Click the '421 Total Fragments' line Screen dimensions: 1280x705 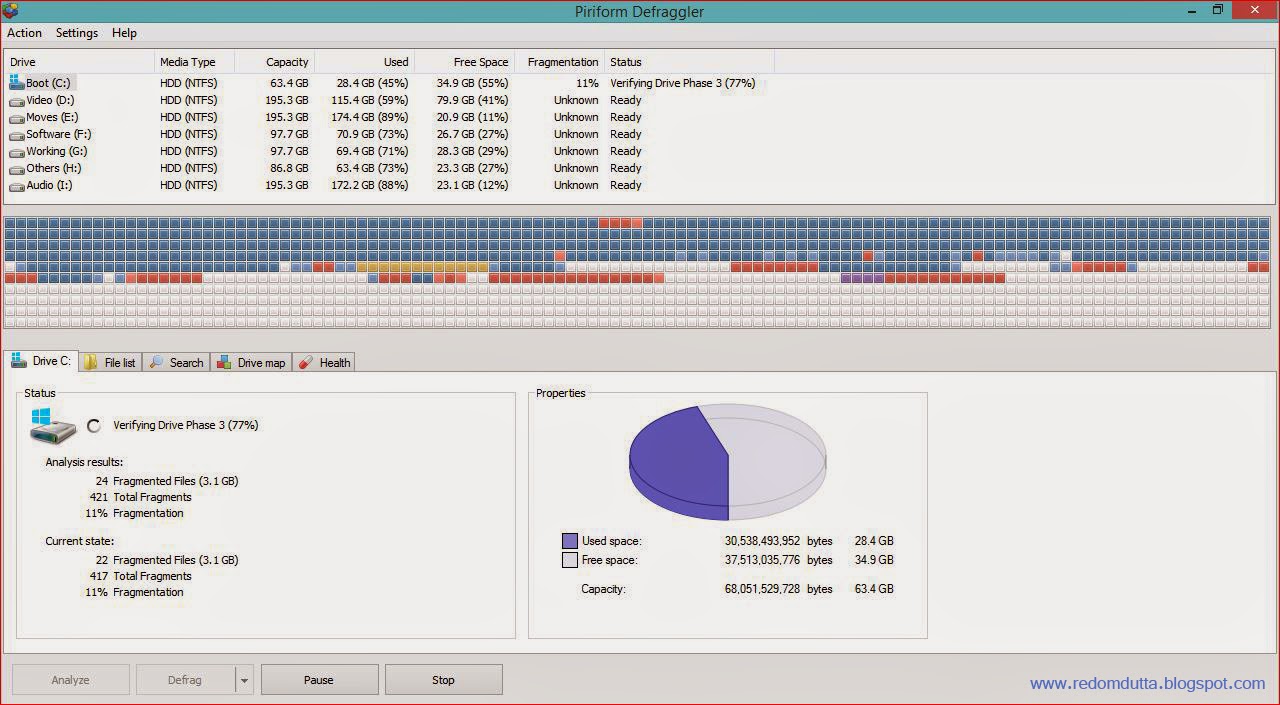140,497
